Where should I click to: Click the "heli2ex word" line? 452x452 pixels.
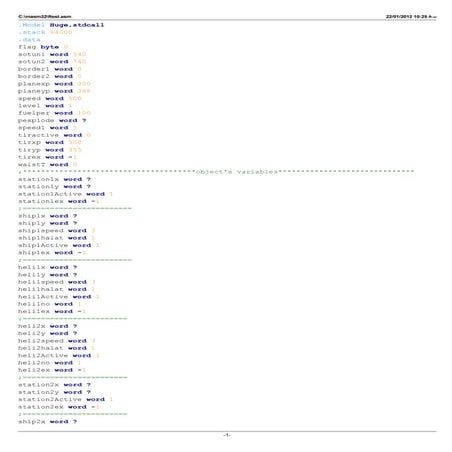[52, 370]
